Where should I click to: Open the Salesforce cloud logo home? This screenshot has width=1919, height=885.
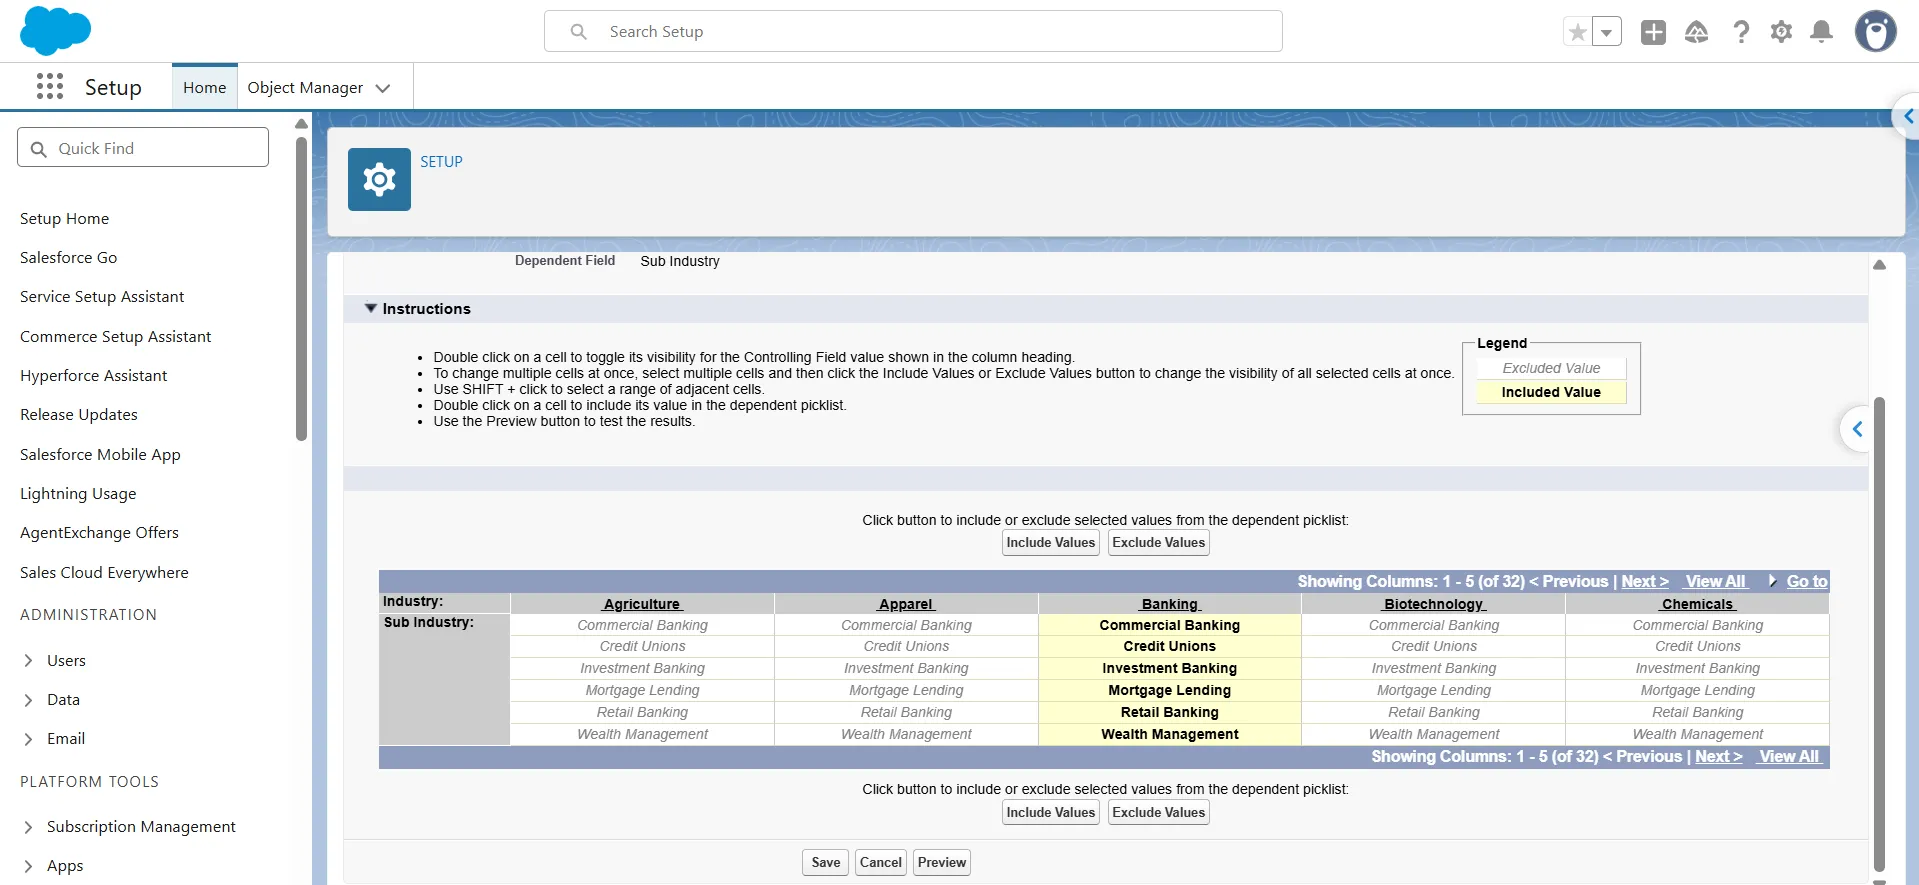[x=55, y=31]
